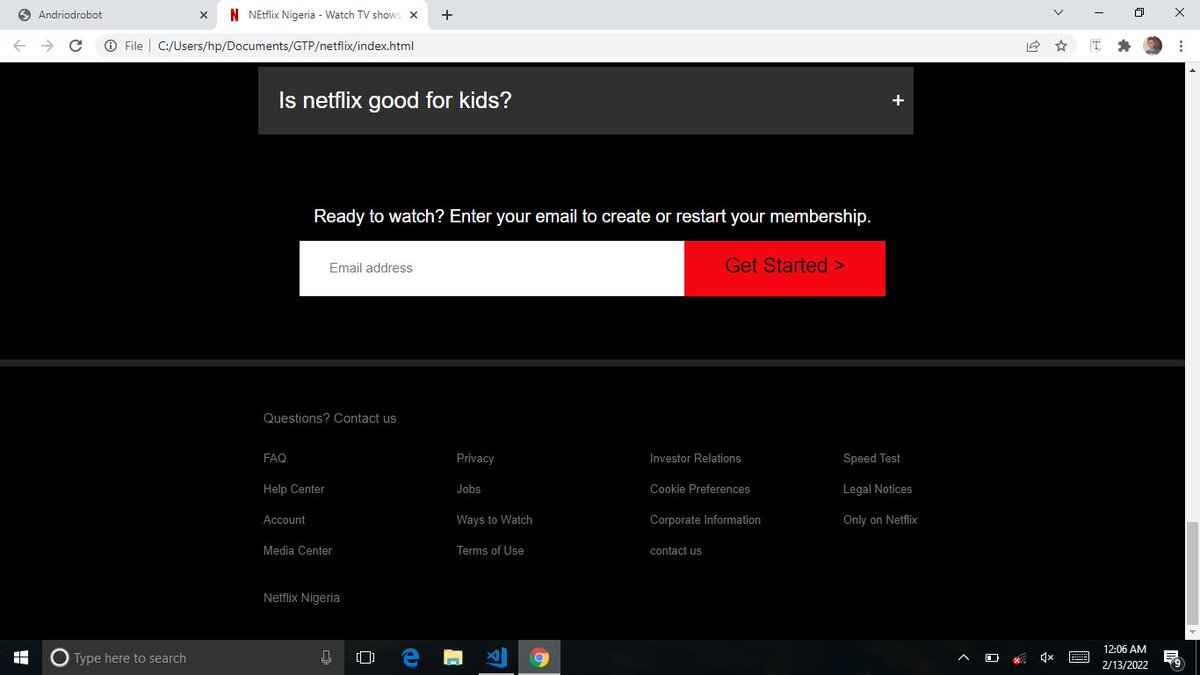1200x675 pixels.
Task: Open the Extensions puzzle icon
Action: [x=1124, y=46]
